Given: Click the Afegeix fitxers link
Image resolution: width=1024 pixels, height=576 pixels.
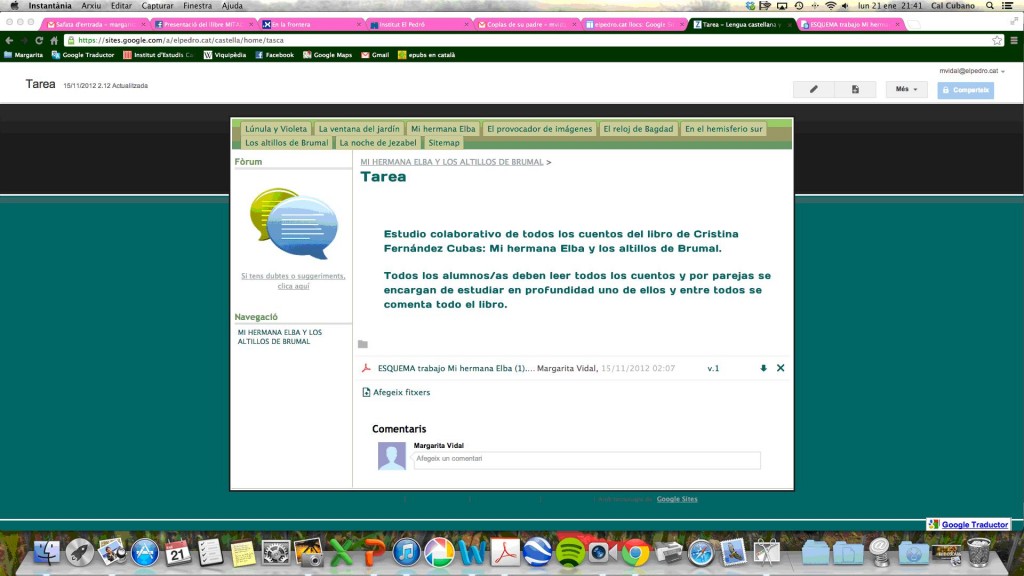Looking at the screenshot, I should [x=401, y=392].
